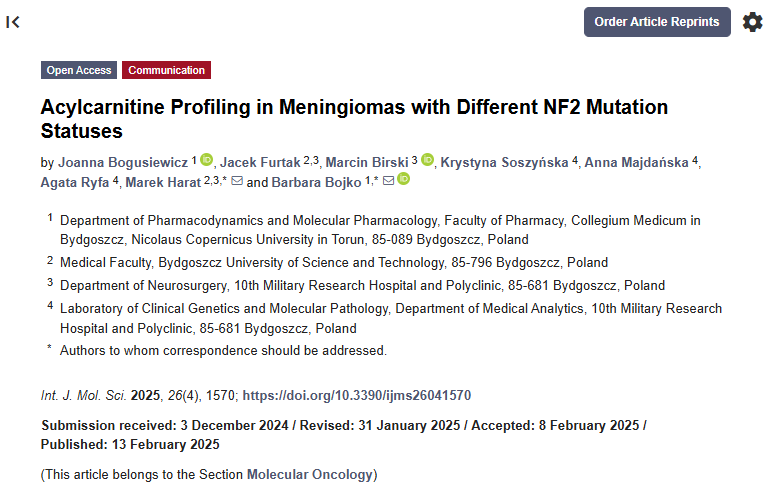Click Marek Harat's email envelope icon
This screenshot has width=767, height=482.
pos(237,181)
